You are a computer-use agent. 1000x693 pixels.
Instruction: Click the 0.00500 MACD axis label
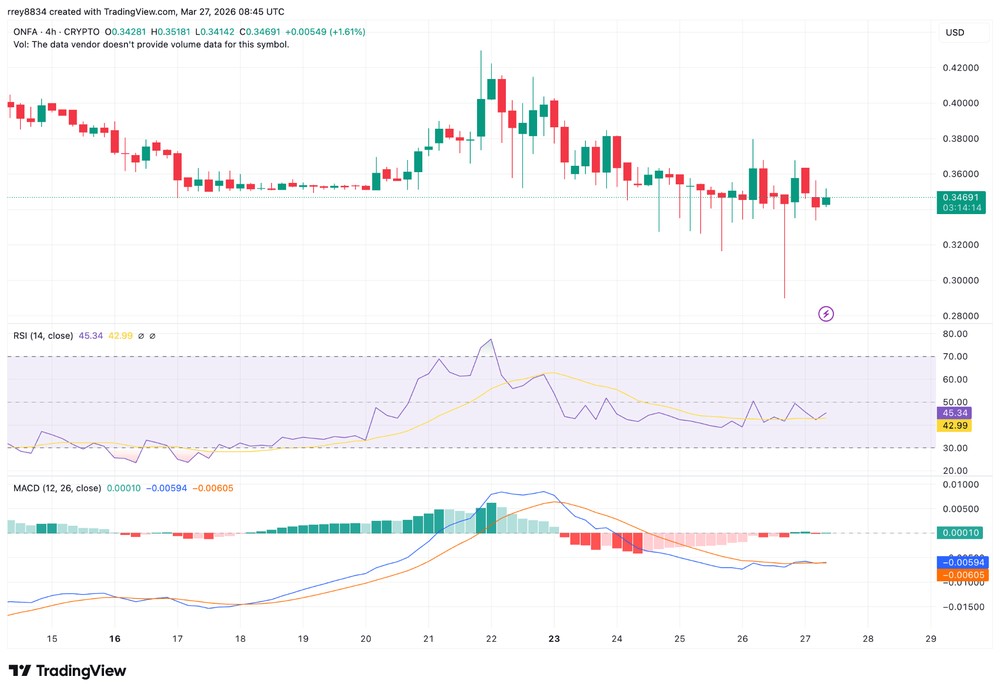click(x=960, y=509)
